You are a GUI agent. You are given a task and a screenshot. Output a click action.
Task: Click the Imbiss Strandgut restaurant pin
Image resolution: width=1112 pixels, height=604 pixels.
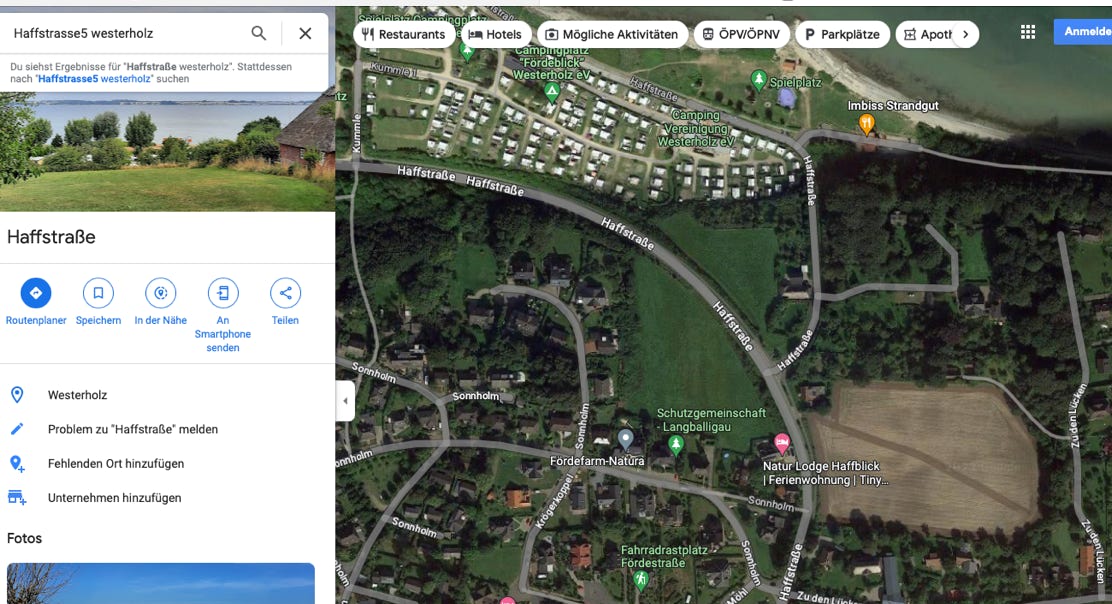click(x=866, y=125)
